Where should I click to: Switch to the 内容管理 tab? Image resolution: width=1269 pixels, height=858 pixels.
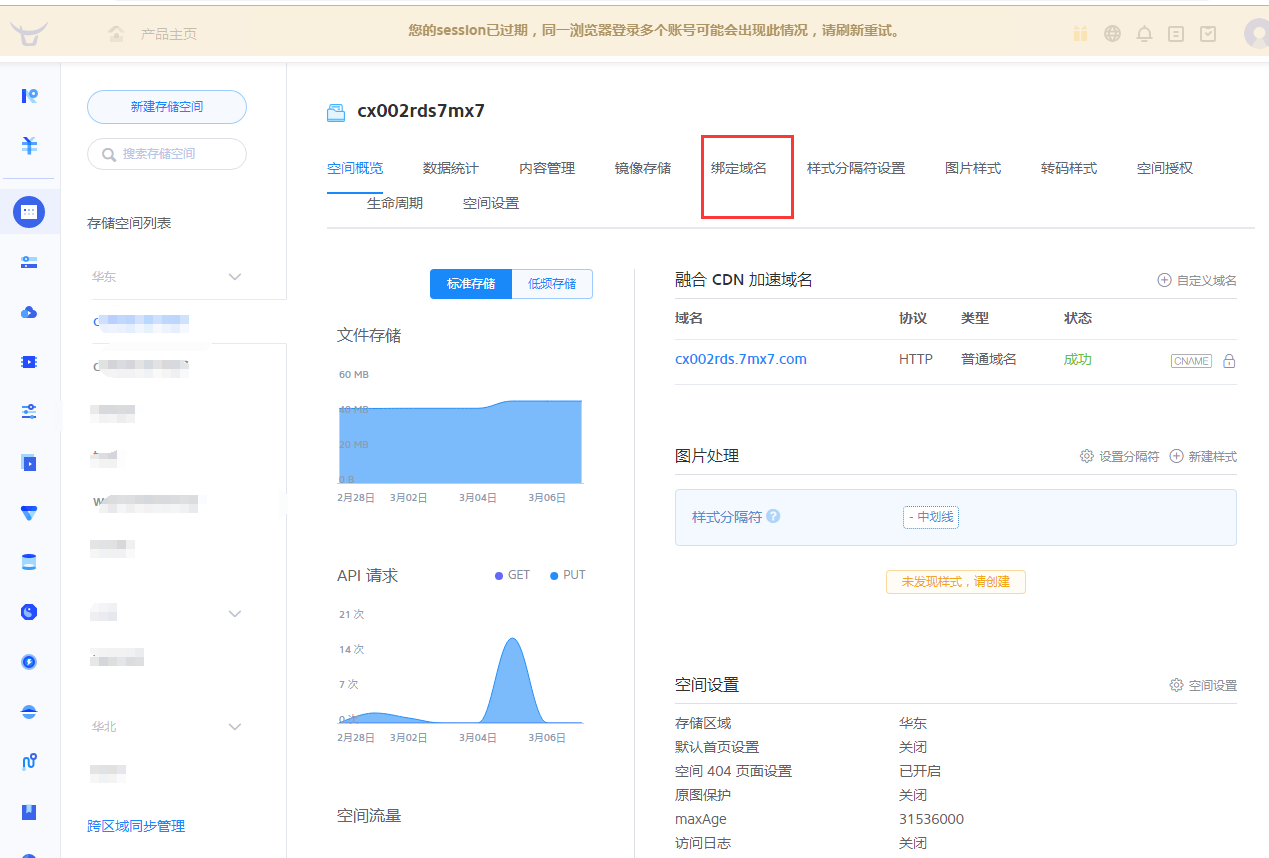click(x=547, y=168)
